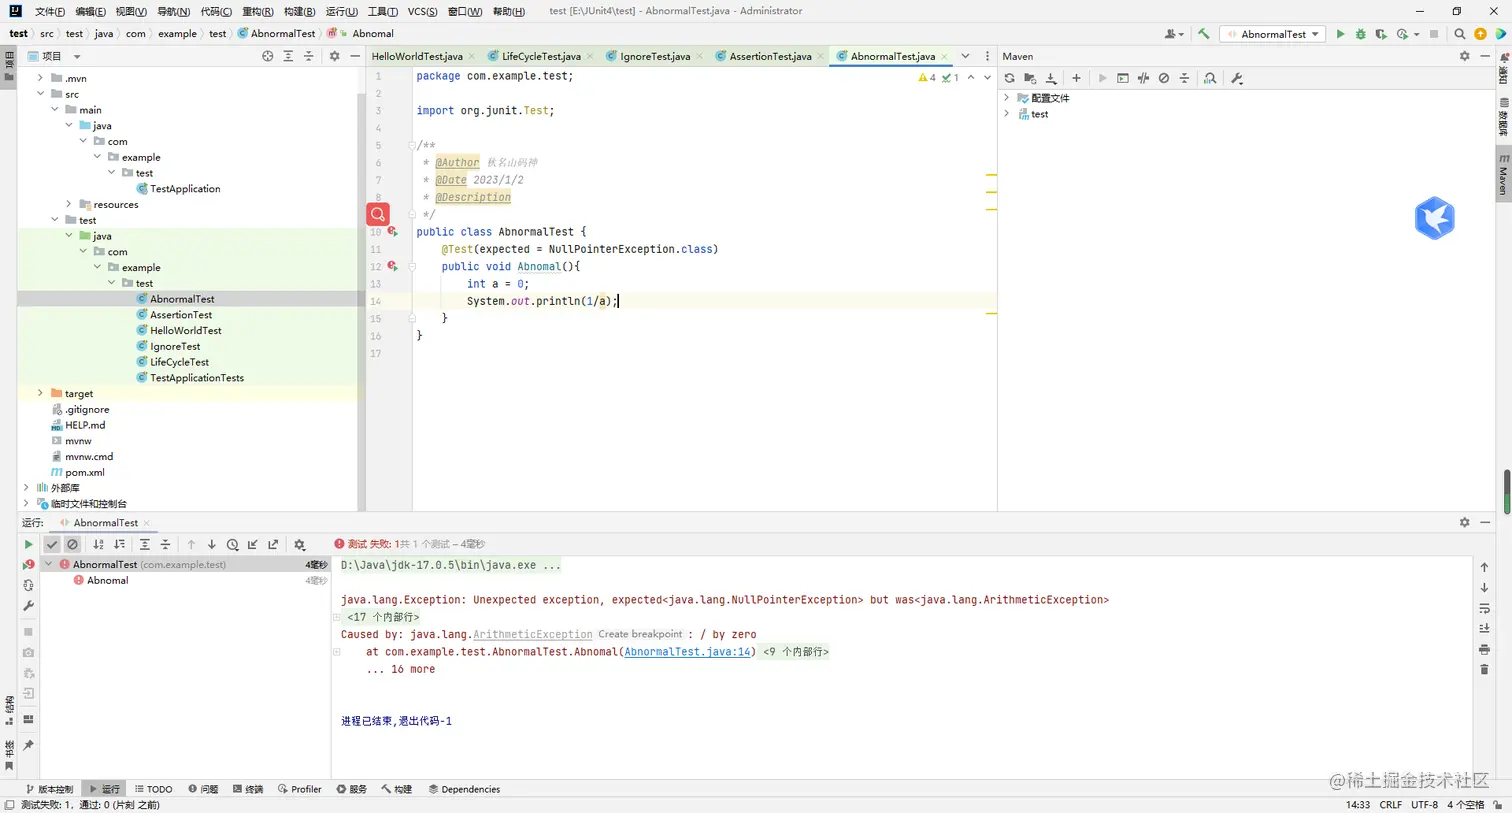Image resolution: width=1512 pixels, height=813 pixels.
Task: Open run configuration dropdown AbnormalTest
Action: (x=1273, y=34)
